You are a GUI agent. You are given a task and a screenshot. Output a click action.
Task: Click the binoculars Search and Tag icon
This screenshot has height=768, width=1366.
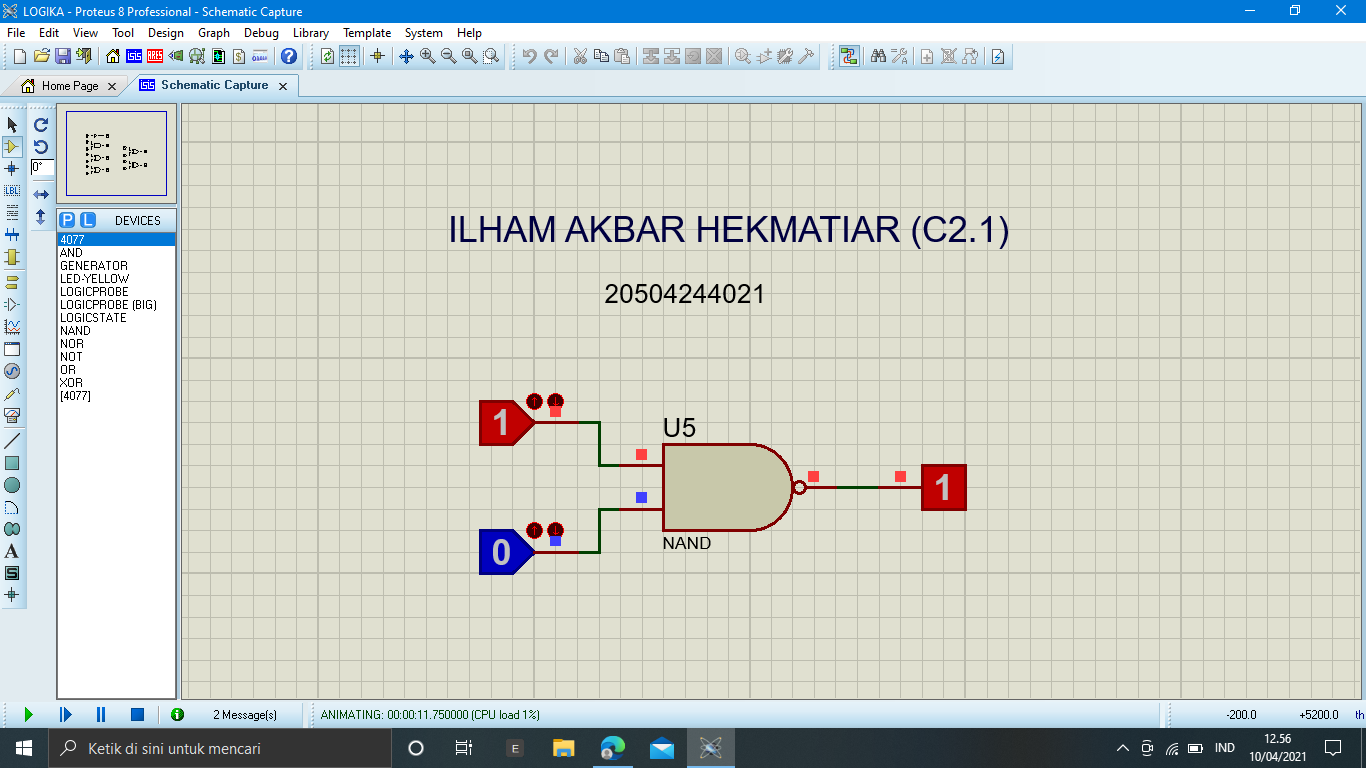click(878, 56)
